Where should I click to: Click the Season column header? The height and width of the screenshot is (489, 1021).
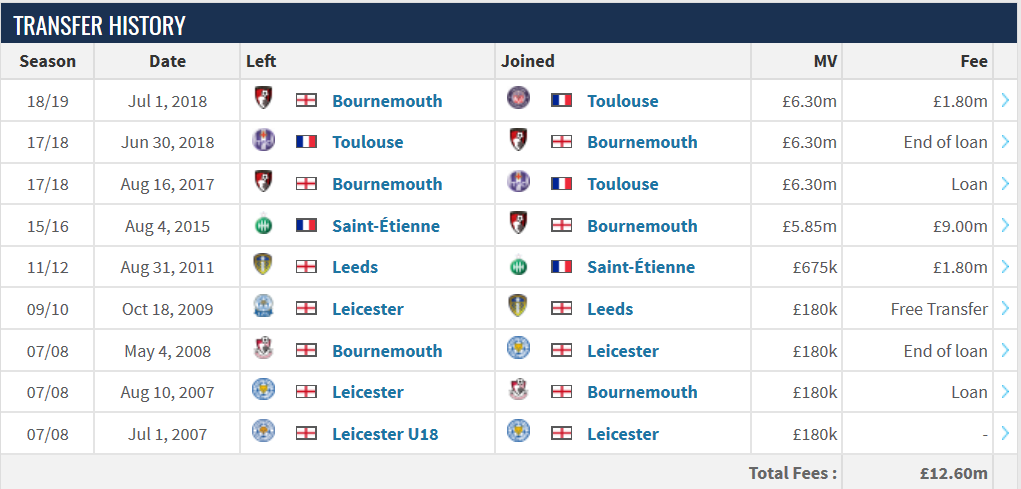coord(48,61)
